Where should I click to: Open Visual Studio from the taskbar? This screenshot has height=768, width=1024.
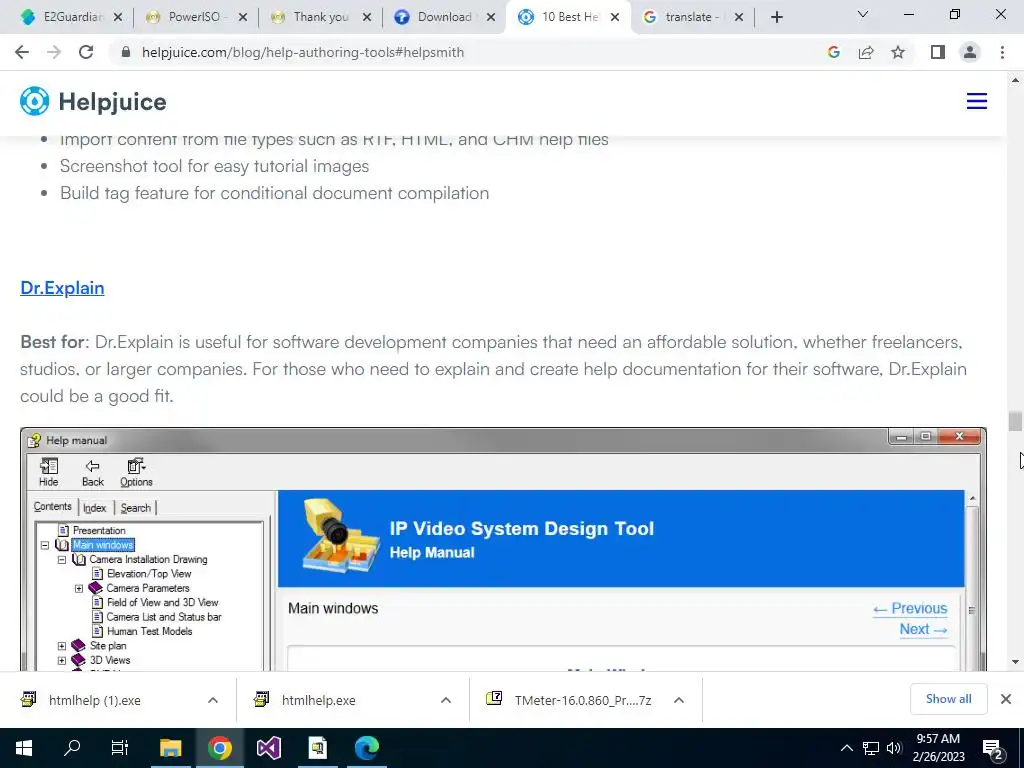pos(268,748)
